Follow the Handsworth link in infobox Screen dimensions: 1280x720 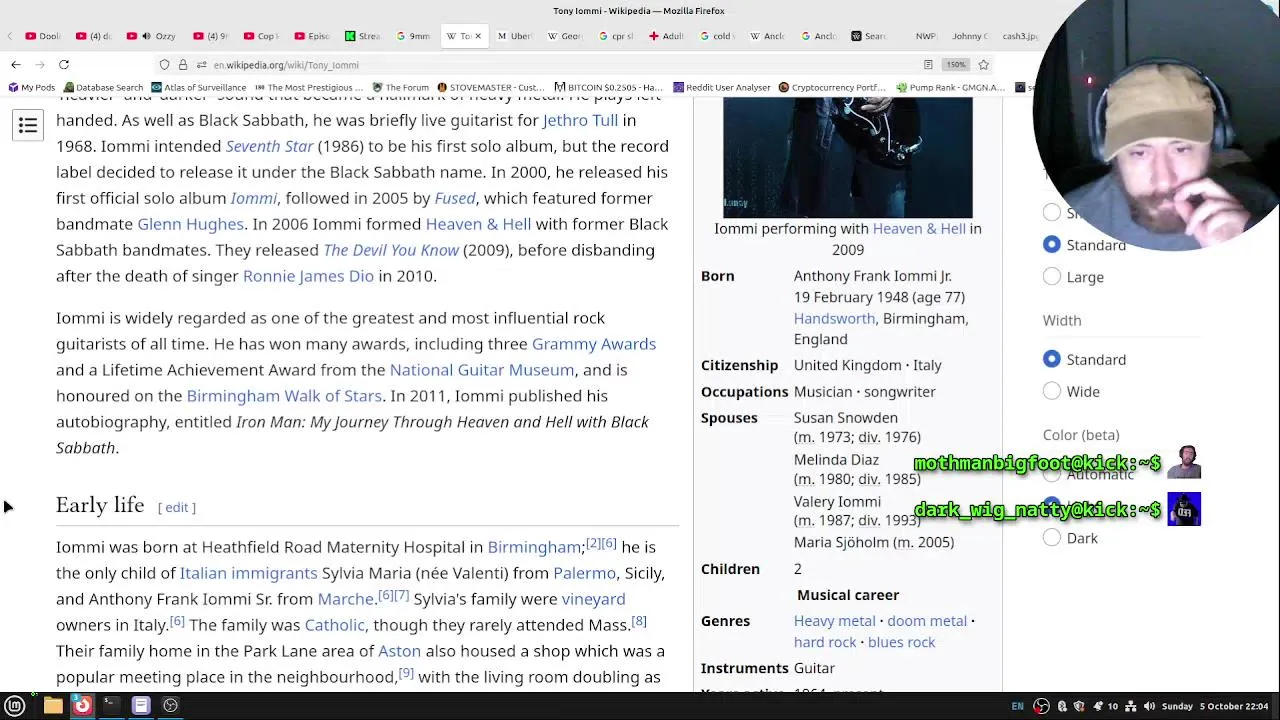pos(834,318)
